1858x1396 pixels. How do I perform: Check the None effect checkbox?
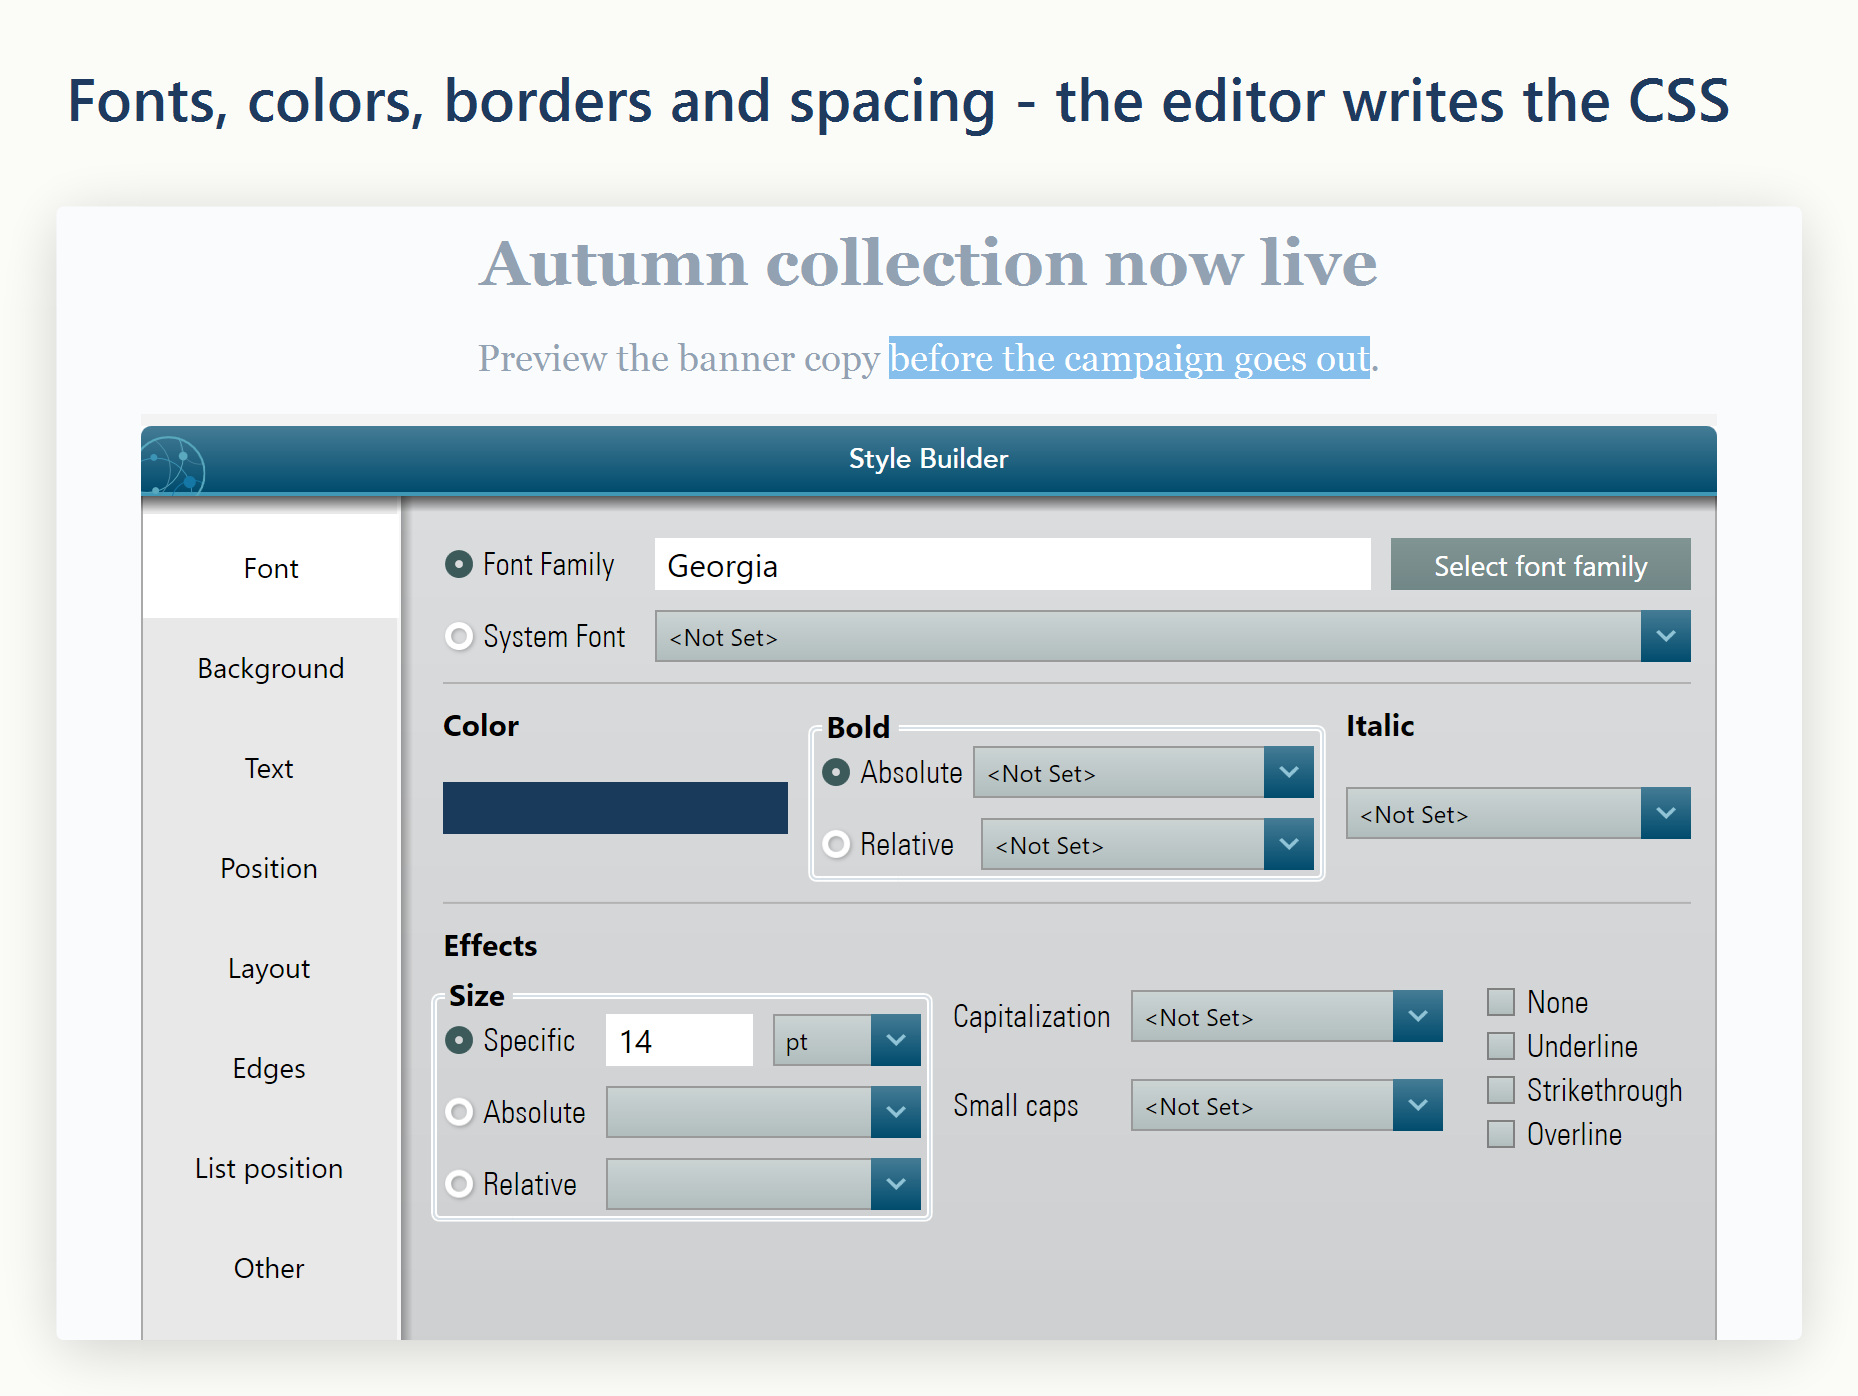[1501, 1002]
